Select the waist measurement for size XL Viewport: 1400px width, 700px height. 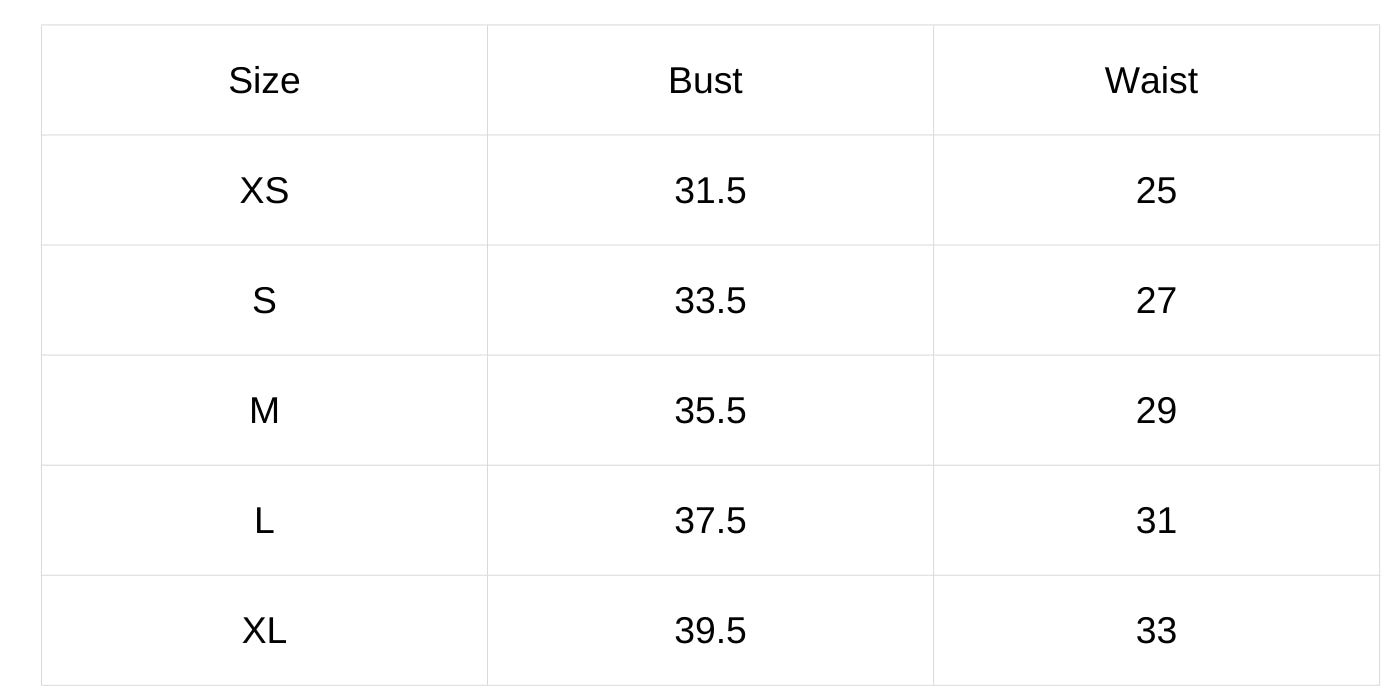[x=1156, y=631]
